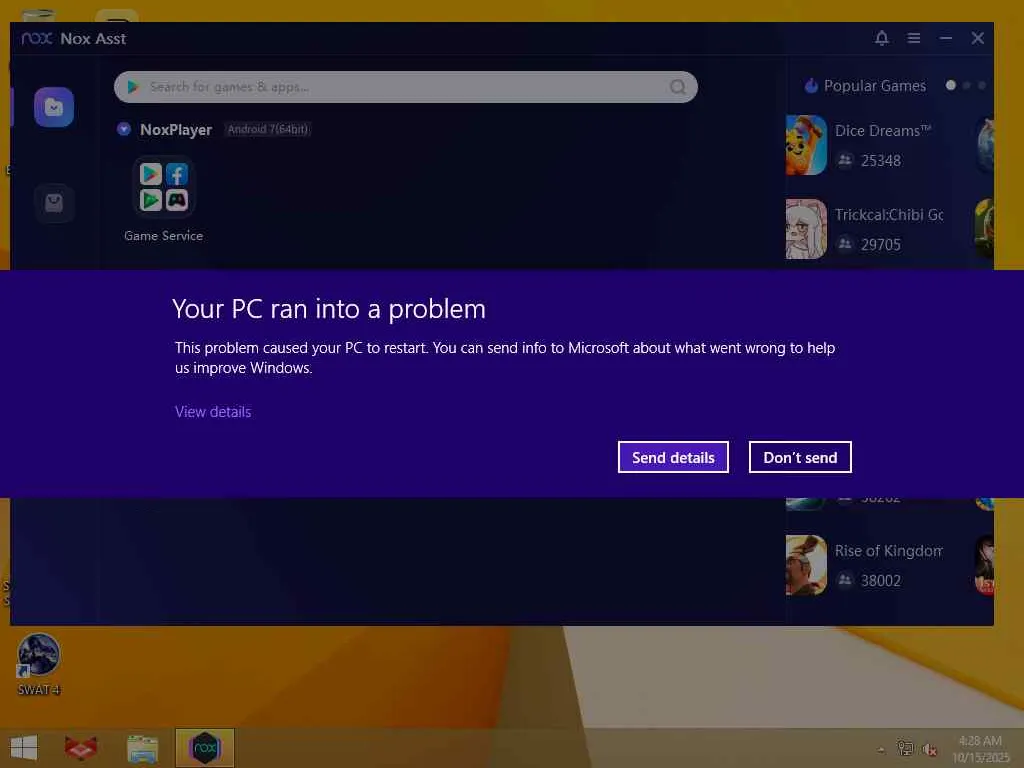Collapse the NoxPlayer section arrow
Viewport: 1024px width, 768px height.
click(x=123, y=129)
